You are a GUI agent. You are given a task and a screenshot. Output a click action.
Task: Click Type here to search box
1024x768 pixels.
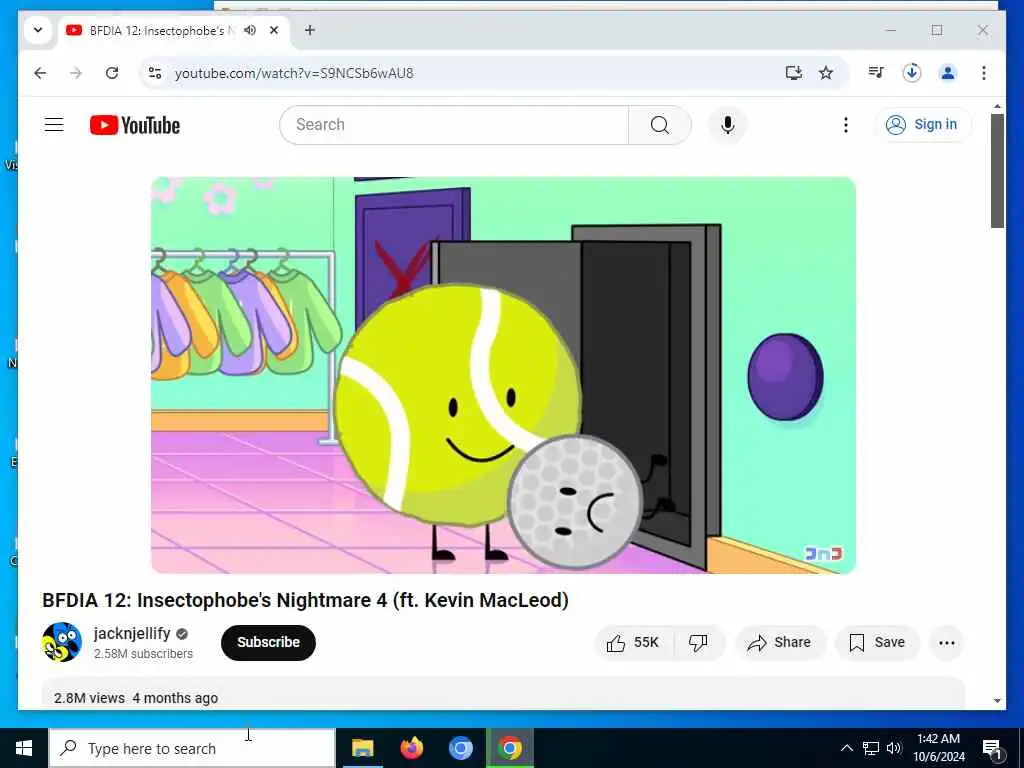[x=193, y=748]
